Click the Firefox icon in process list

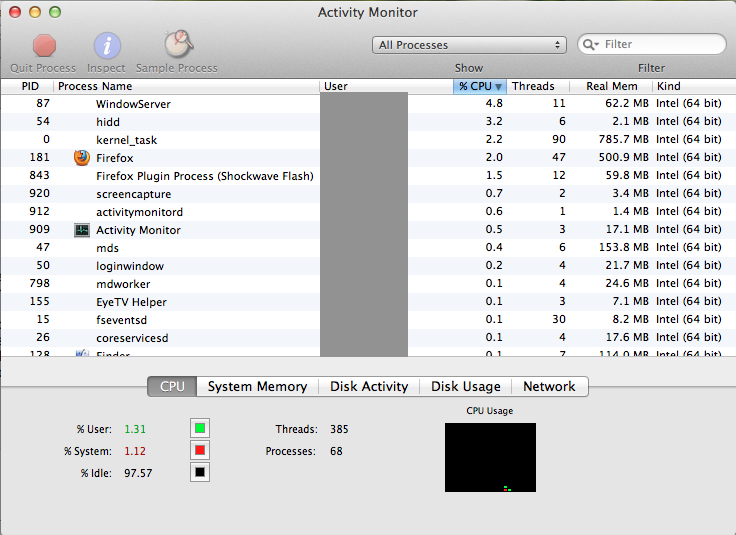tap(82, 158)
